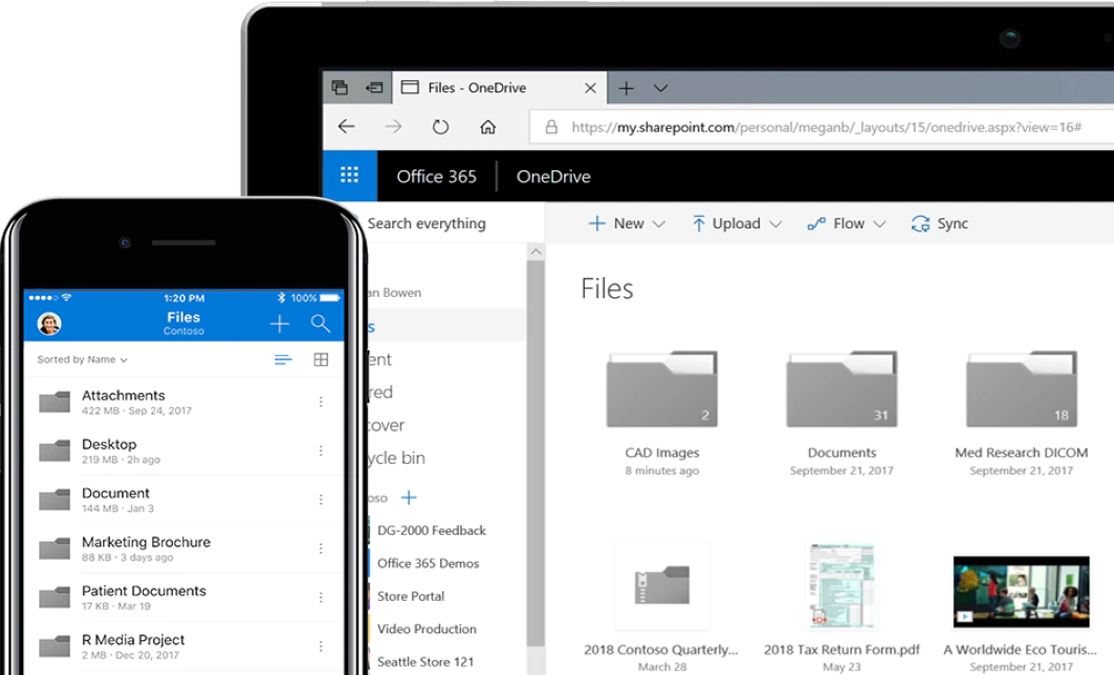Select the Files - OneDrive browser tab
1114x675 pixels.
pos(500,87)
